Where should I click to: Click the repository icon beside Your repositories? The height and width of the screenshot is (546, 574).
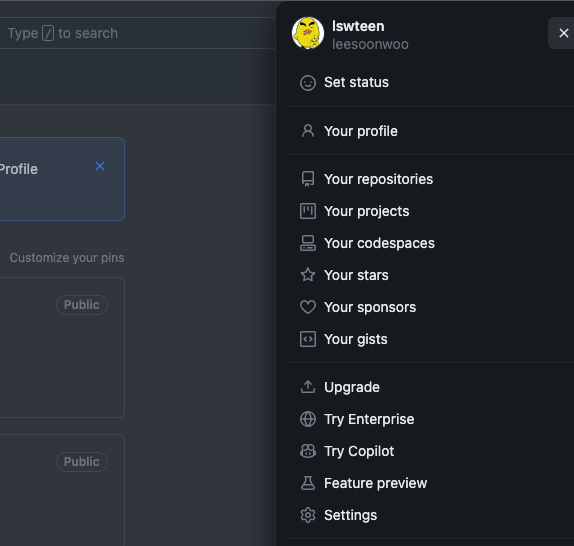pyautogui.click(x=308, y=179)
